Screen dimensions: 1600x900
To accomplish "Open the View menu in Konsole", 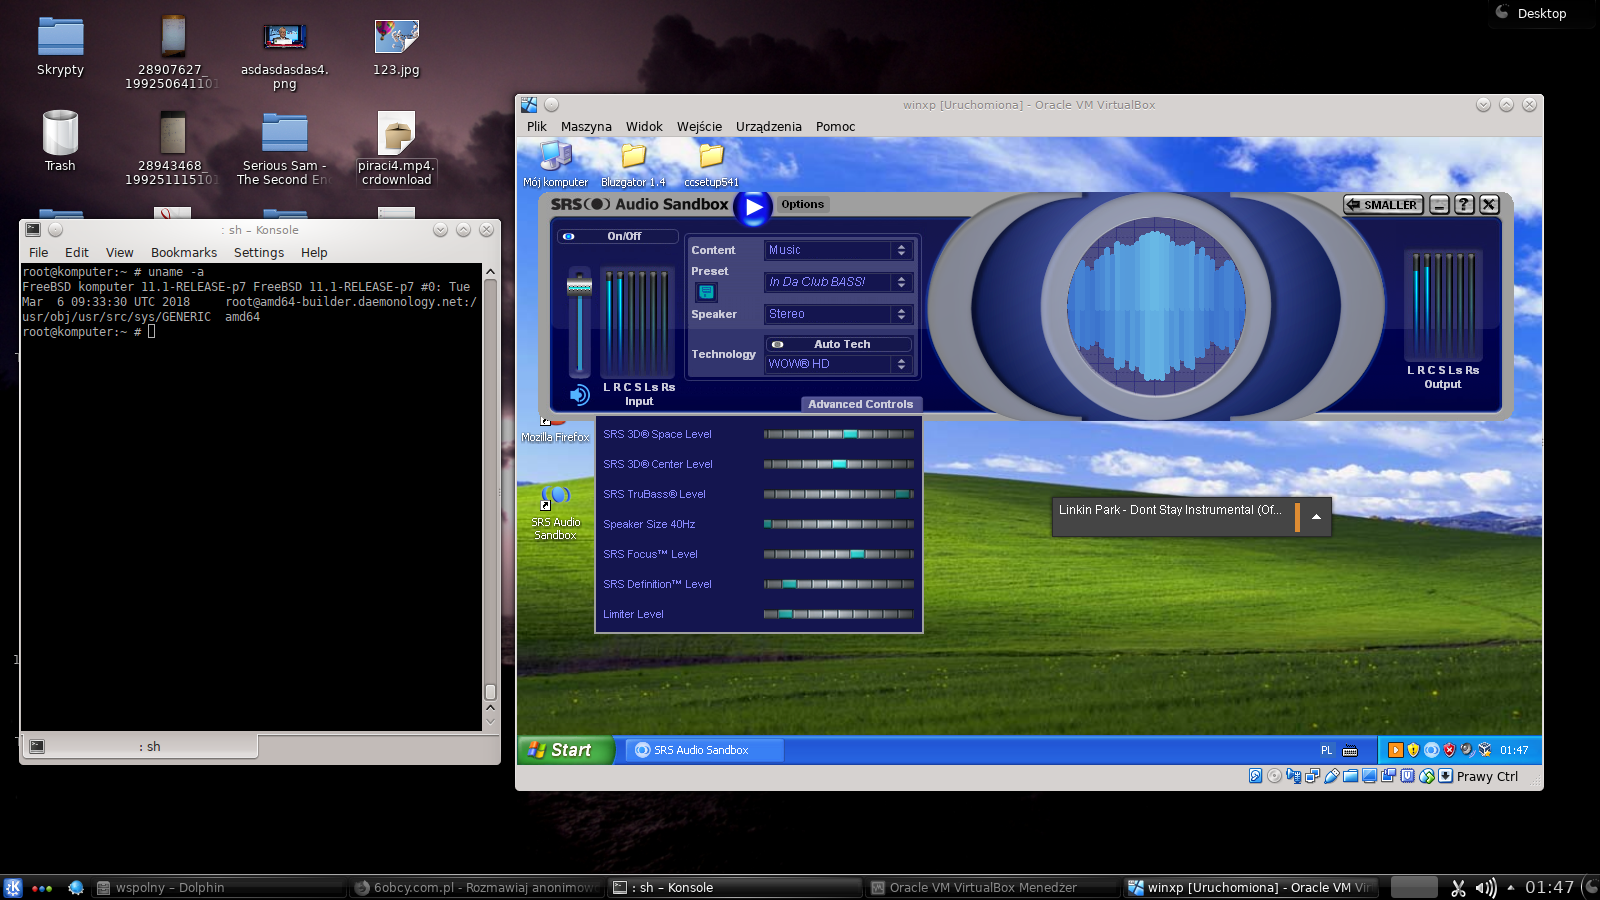I will click(x=120, y=253).
